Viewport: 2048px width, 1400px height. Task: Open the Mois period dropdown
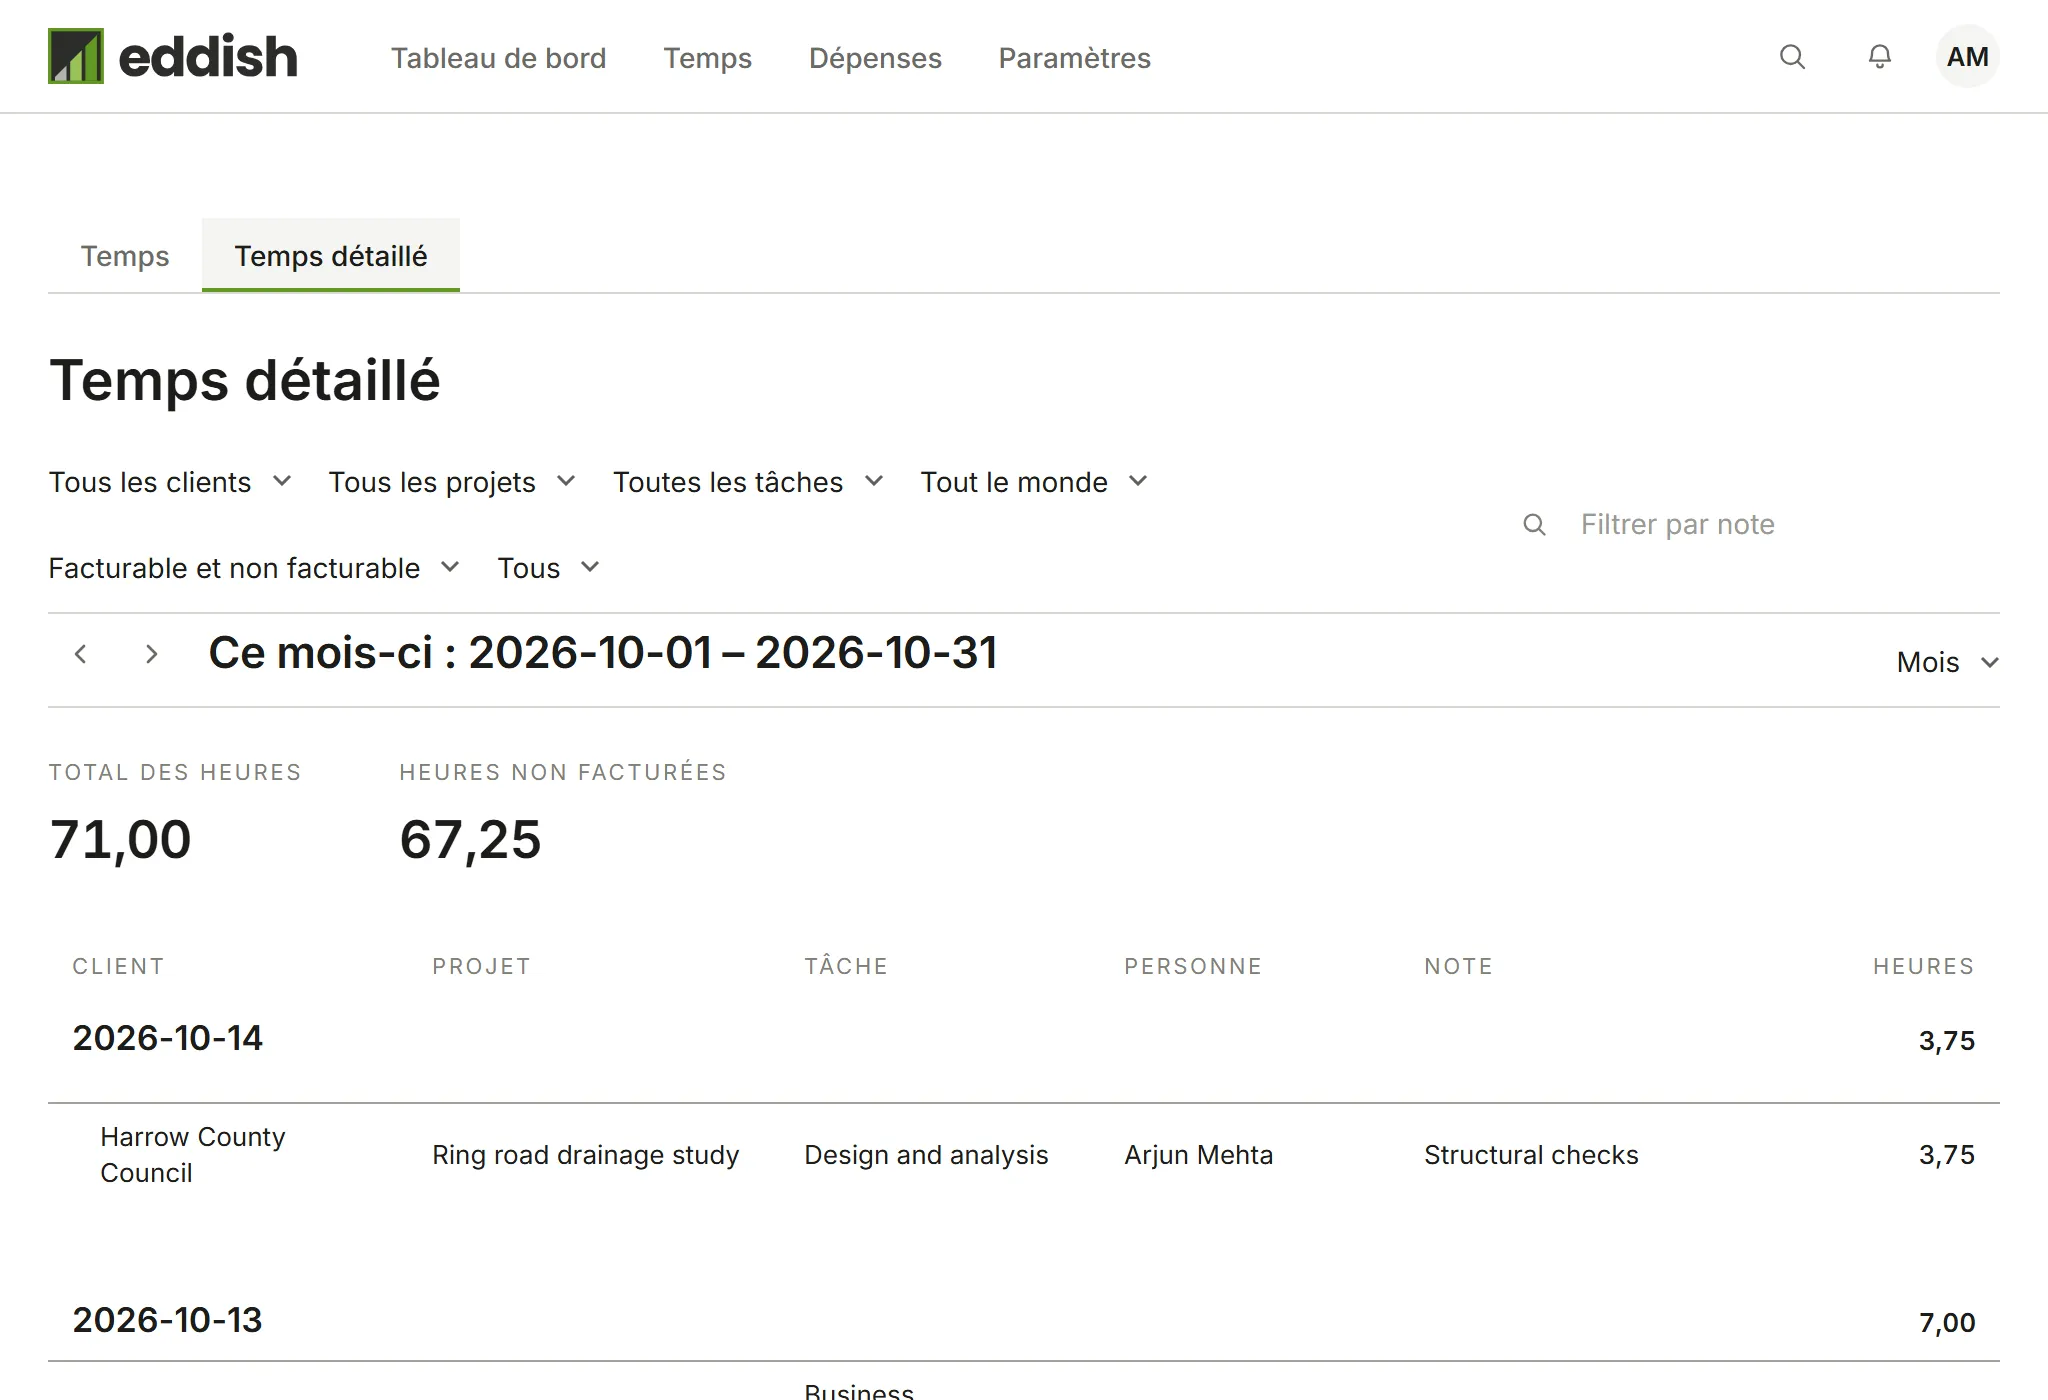(x=1947, y=662)
